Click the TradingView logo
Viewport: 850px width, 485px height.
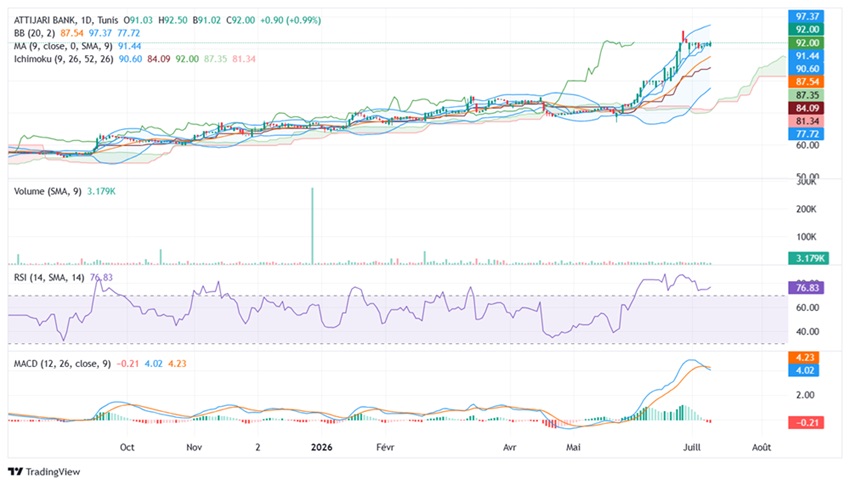(x=44, y=471)
